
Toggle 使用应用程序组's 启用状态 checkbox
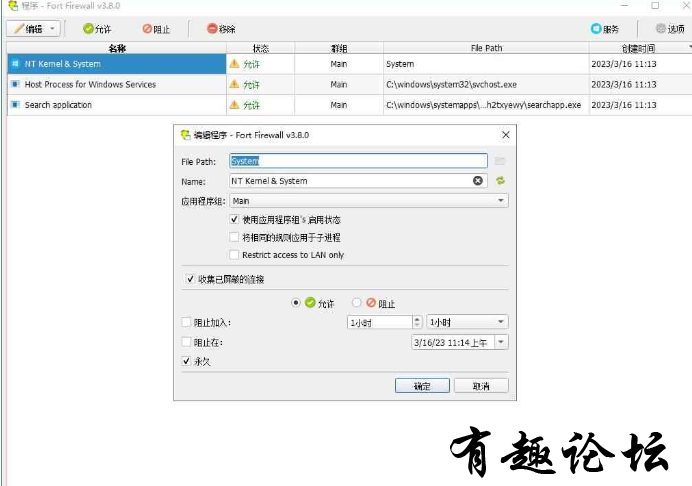pyautogui.click(x=234, y=219)
